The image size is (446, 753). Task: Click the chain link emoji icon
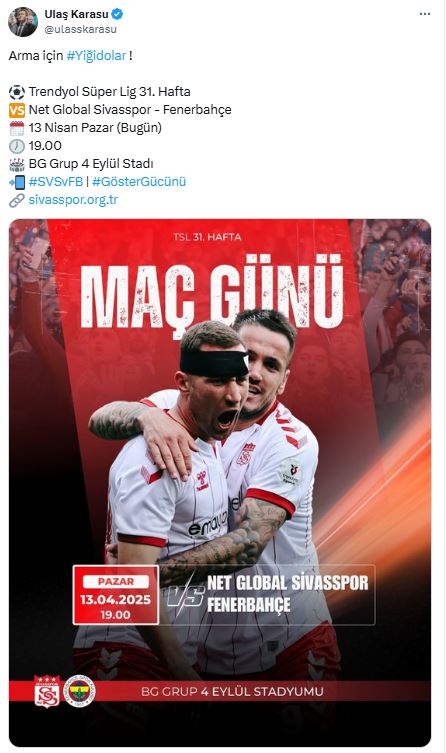[17, 200]
